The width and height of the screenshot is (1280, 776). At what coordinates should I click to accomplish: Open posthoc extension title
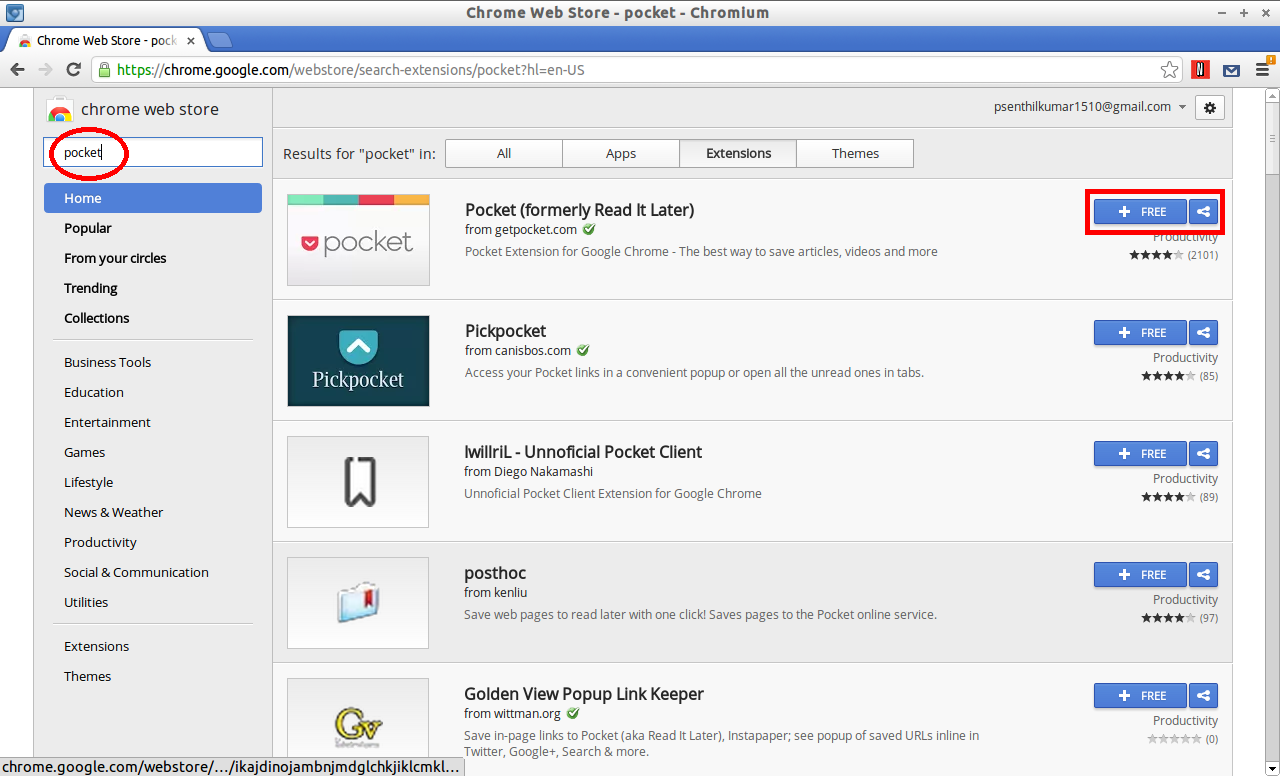coord(495,573)
